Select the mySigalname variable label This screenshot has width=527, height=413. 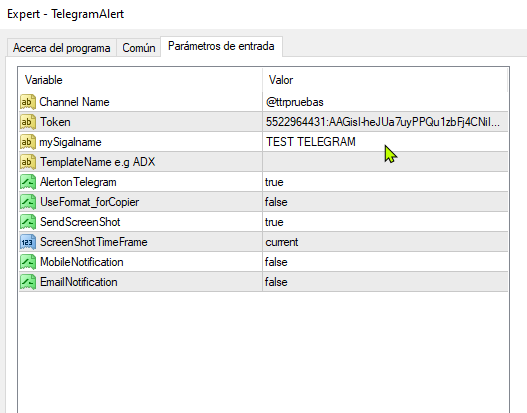[x=70, y=142]
